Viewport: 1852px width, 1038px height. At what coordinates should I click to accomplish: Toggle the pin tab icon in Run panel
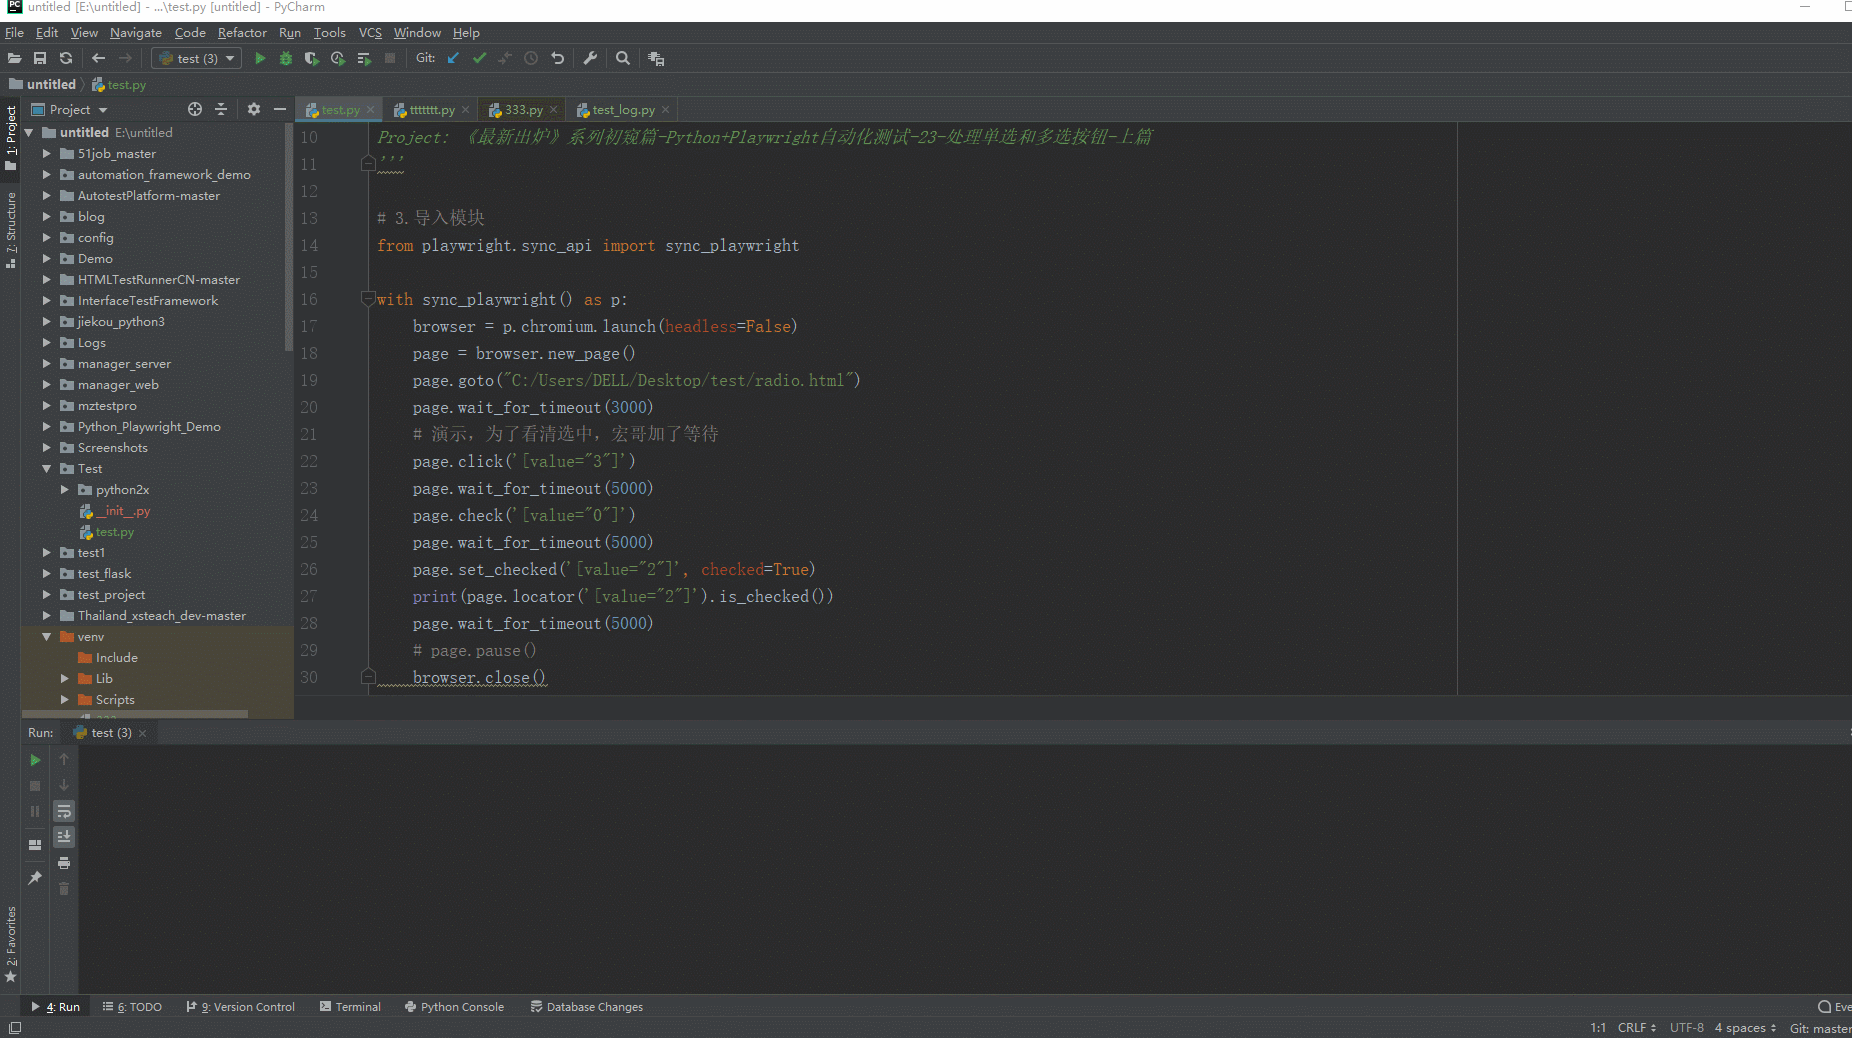click(x=35, y=878)
